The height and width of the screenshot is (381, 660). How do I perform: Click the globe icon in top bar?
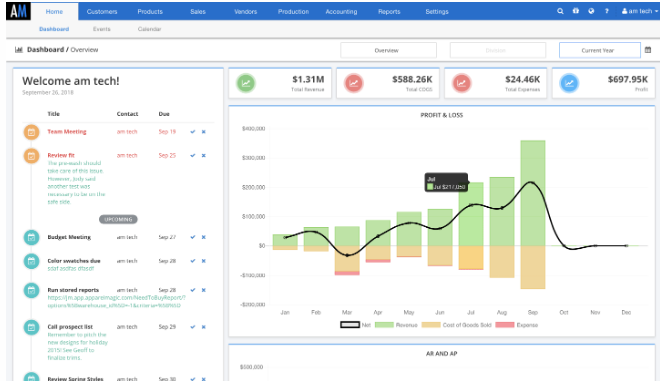pos(591,11)
